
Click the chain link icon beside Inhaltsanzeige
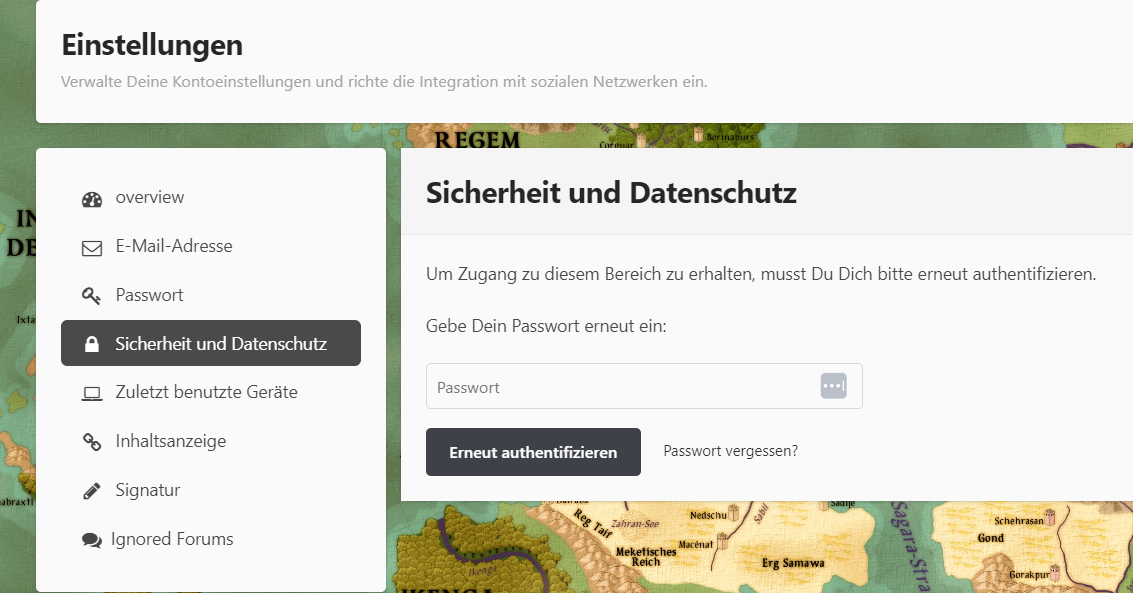tap(92, 442)
